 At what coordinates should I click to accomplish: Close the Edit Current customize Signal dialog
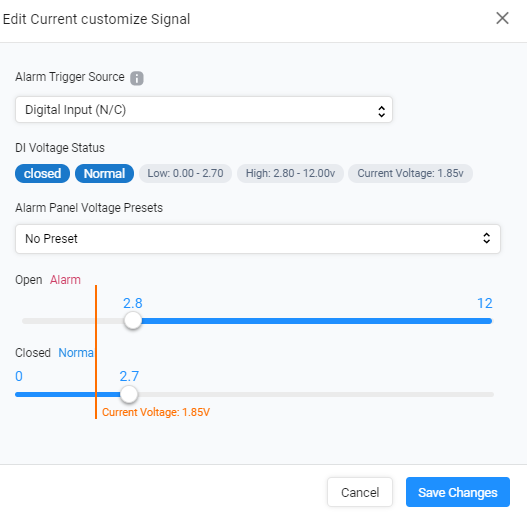[x=502, y=18]
